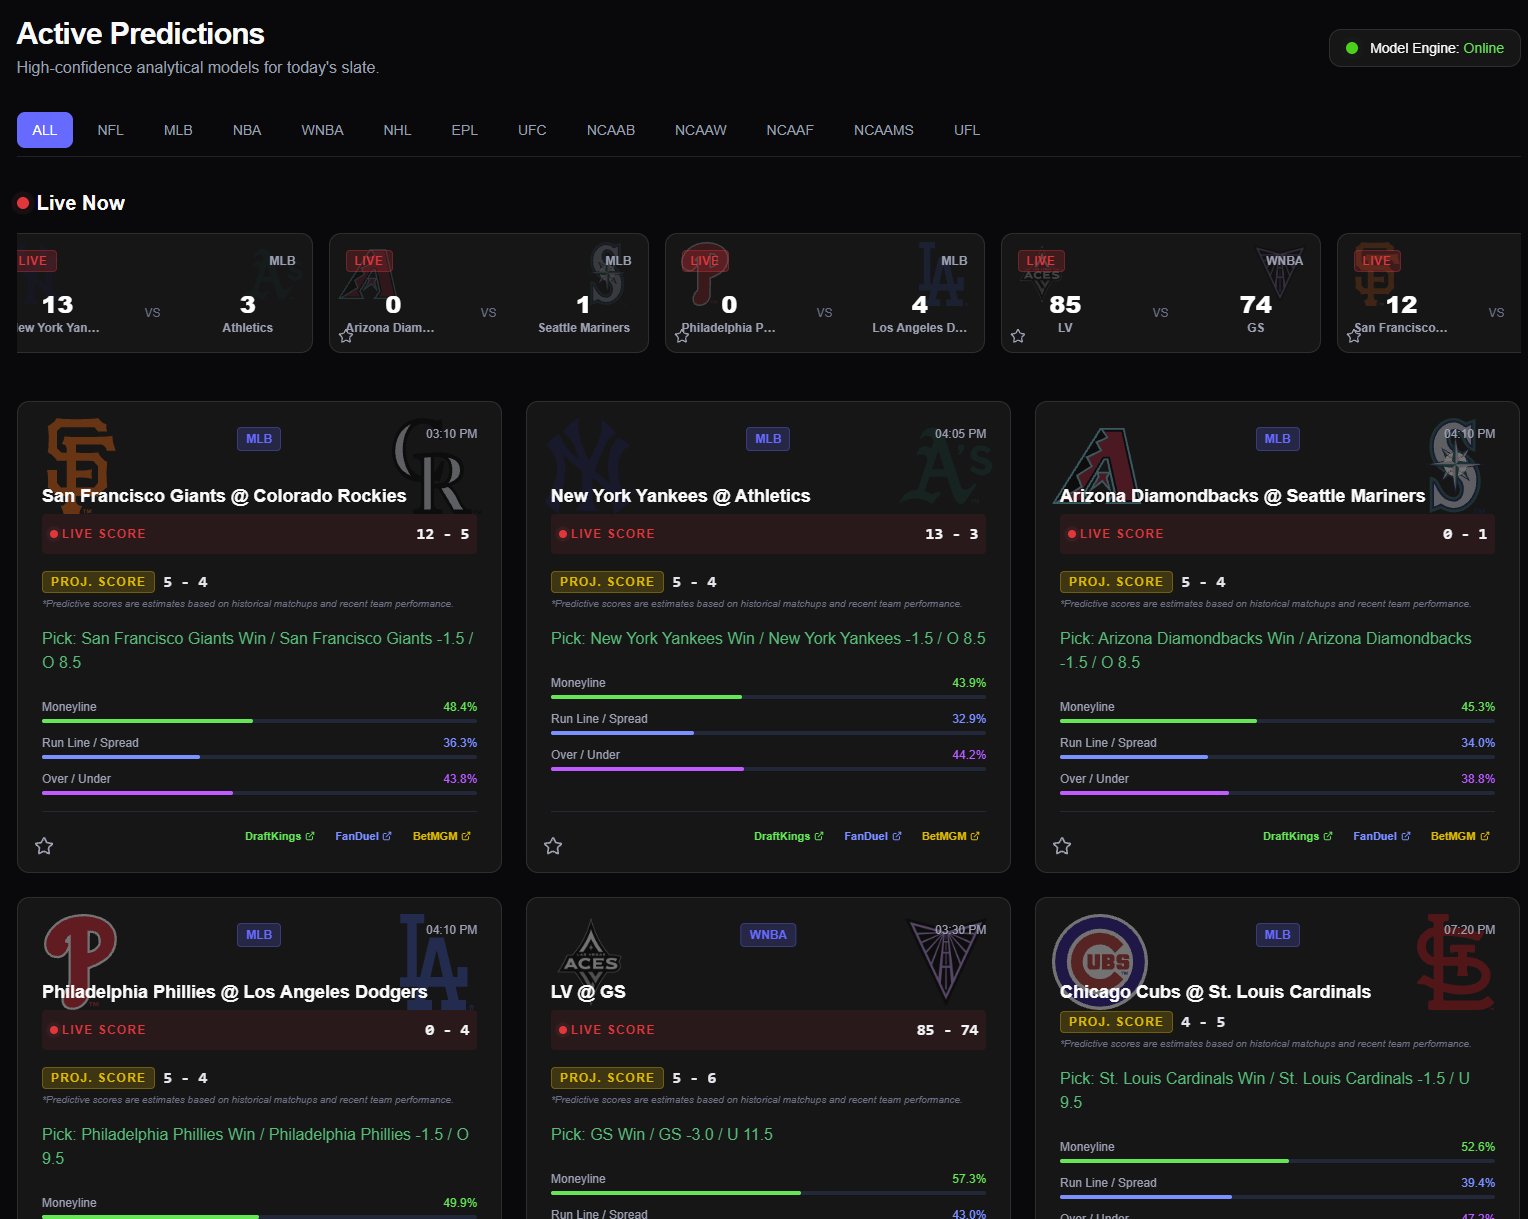The image size is (1528, 1219).
Task: Click the Golden State logo on LV @ GS card
Action: (x=946, y=960)
